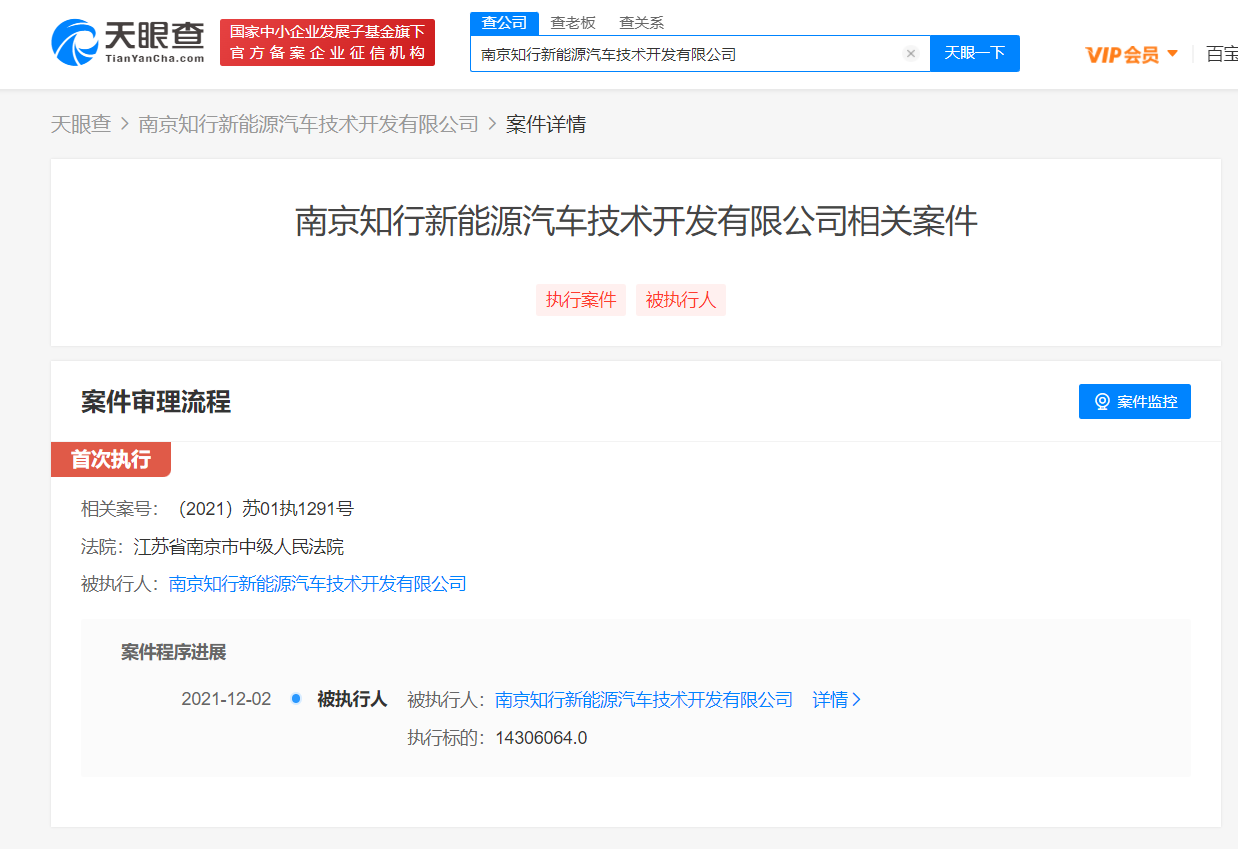1238x849 pixels.
Task: Click 江苏省南京市中级人民法院 text
Action: tap(239, 547)
